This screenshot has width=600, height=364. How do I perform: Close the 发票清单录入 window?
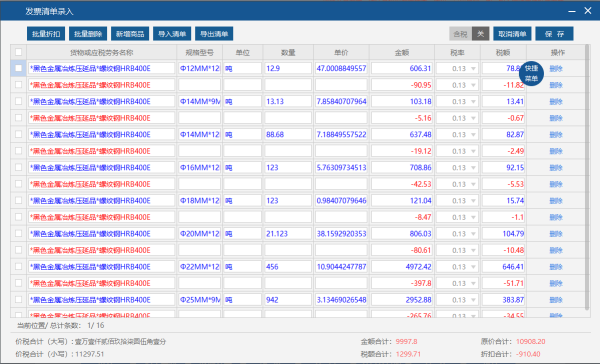588,11
